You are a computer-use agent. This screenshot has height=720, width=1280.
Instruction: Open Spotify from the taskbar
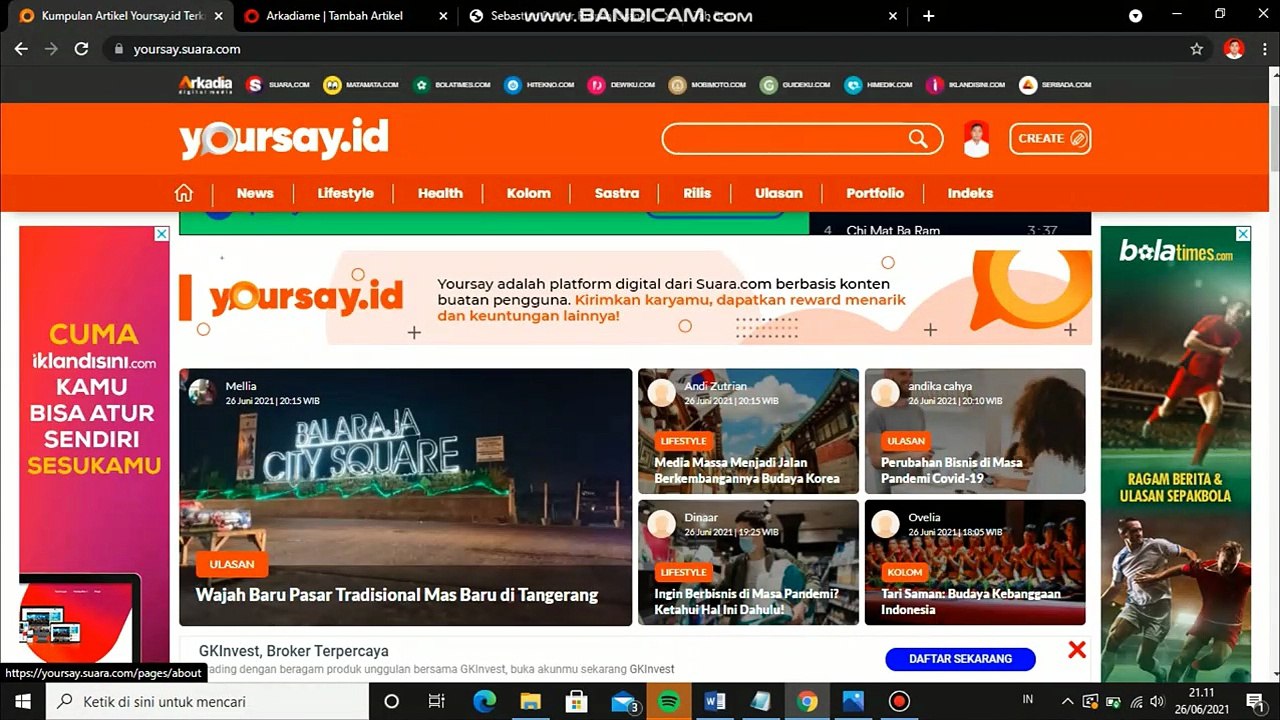(669, 701)
